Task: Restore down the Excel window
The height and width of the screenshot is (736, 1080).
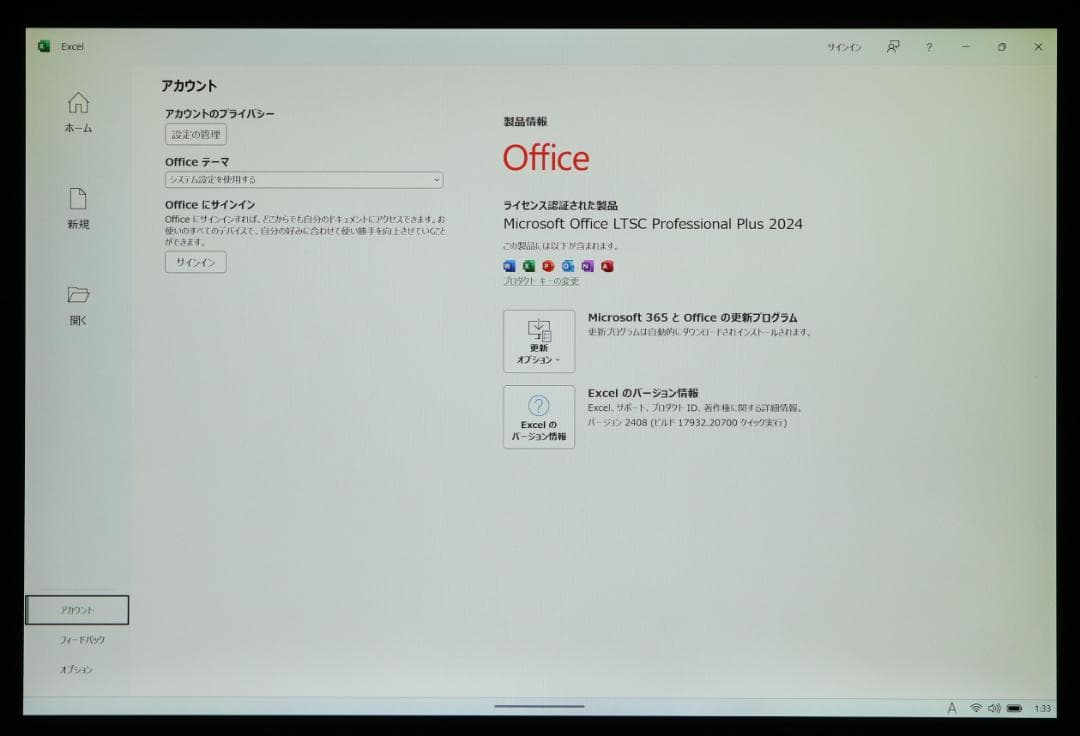Action: tap(1001, 47)
